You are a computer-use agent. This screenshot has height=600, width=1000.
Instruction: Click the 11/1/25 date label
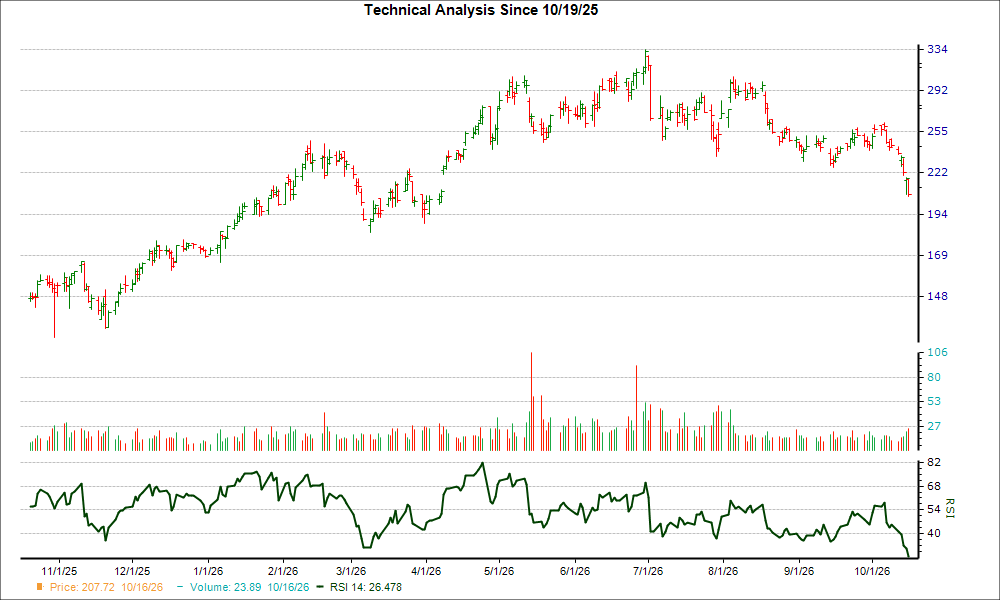tap(59, 571)
